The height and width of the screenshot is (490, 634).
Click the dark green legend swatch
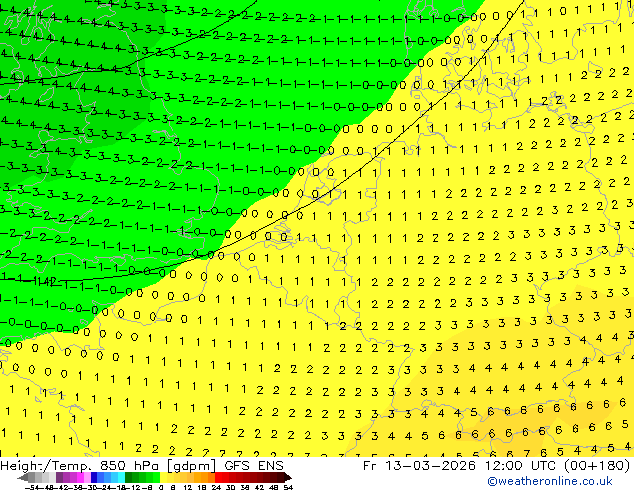click(x=129, y=478)
